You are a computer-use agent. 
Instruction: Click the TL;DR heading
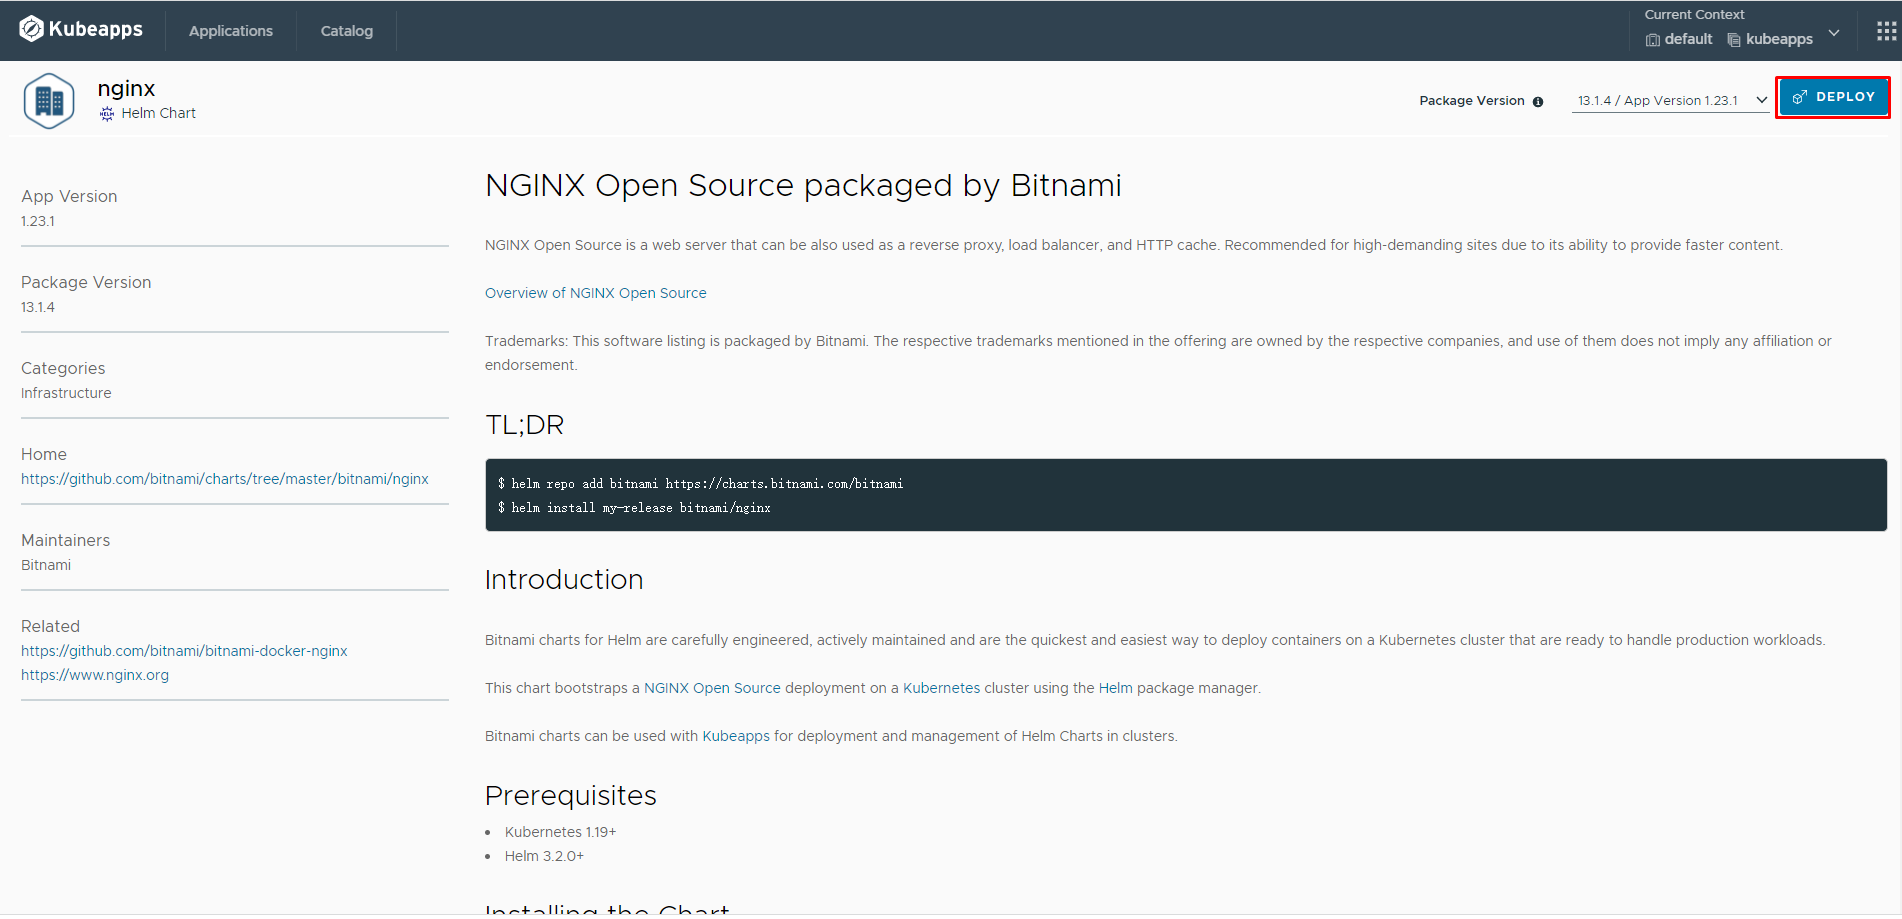(x=524, y=425)
